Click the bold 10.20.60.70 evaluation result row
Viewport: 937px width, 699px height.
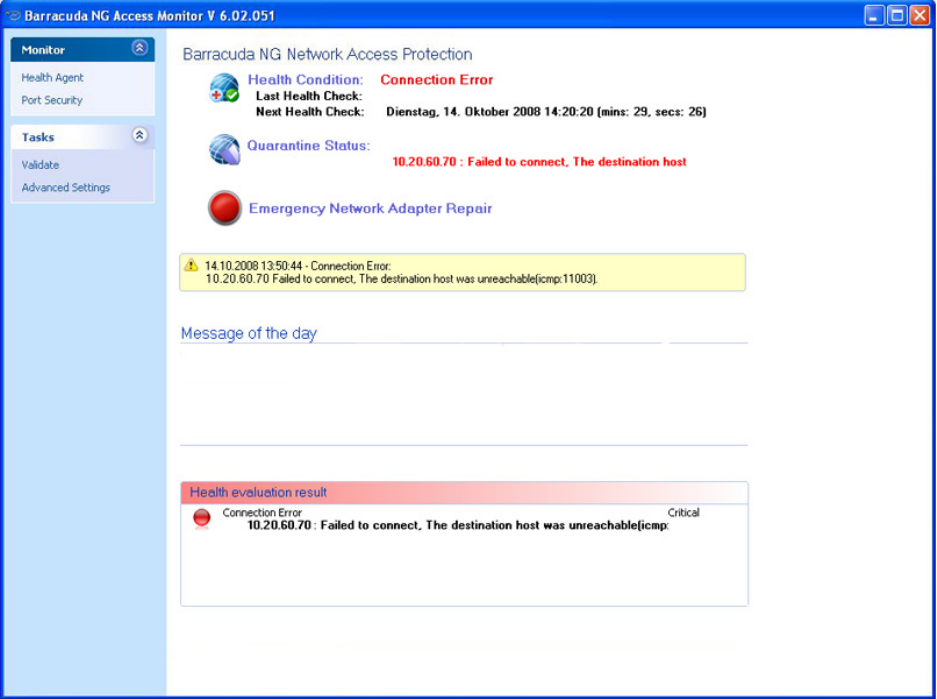click(x=458, y=526)
